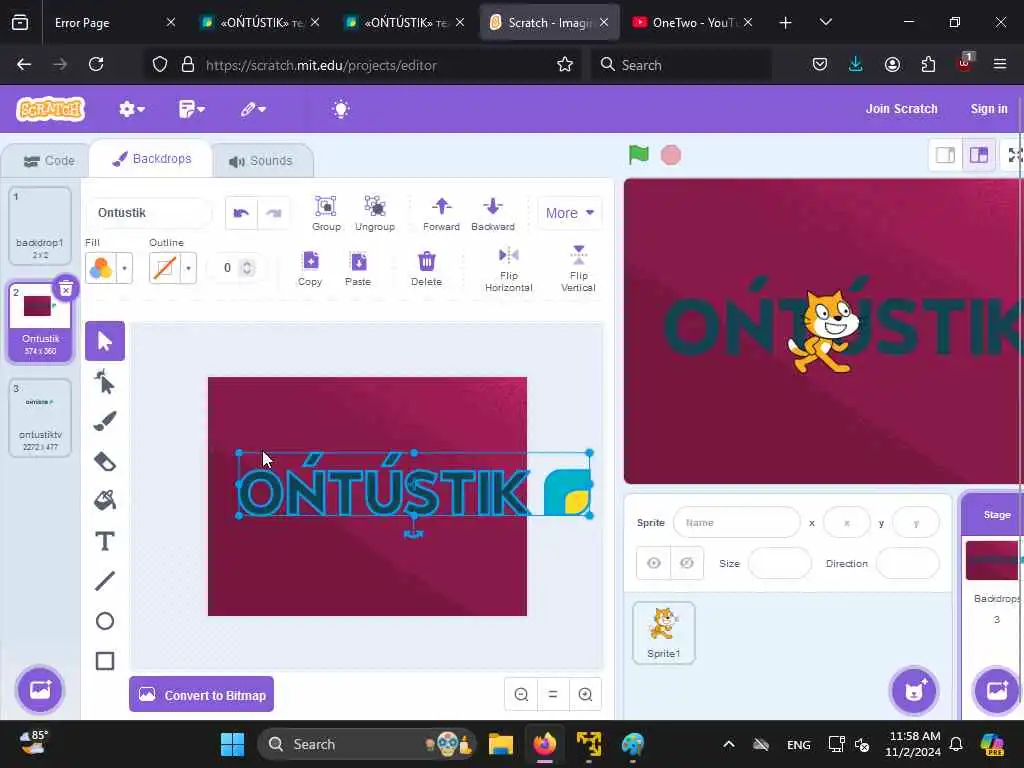This screenshot has width=1024, height=768.
Task: Switch to large stage layout
Action: pyautogui.click(x=978, y=155)
